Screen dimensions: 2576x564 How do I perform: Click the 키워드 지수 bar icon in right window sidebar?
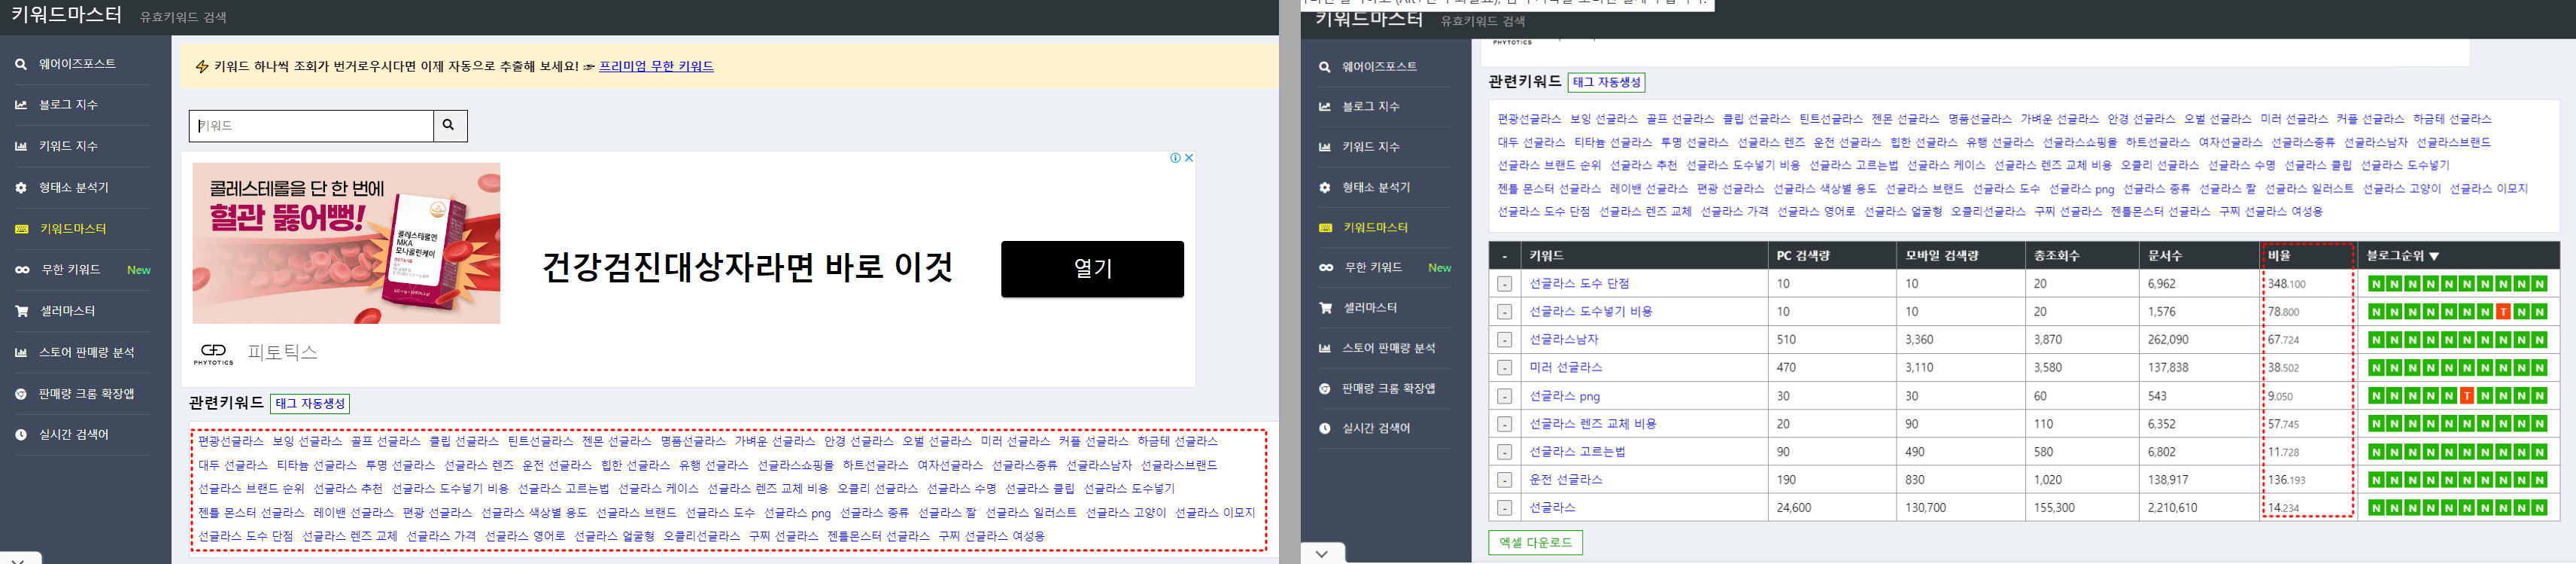(x=1324, y=147)
